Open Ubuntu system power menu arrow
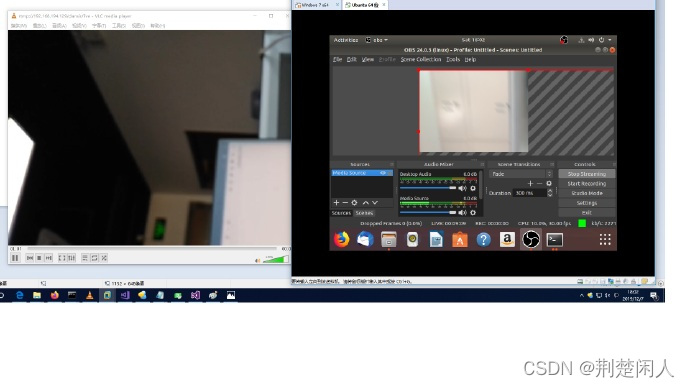The width and height of the screenshot is (690, 388). pyautogui.click(x=609, y=40)
